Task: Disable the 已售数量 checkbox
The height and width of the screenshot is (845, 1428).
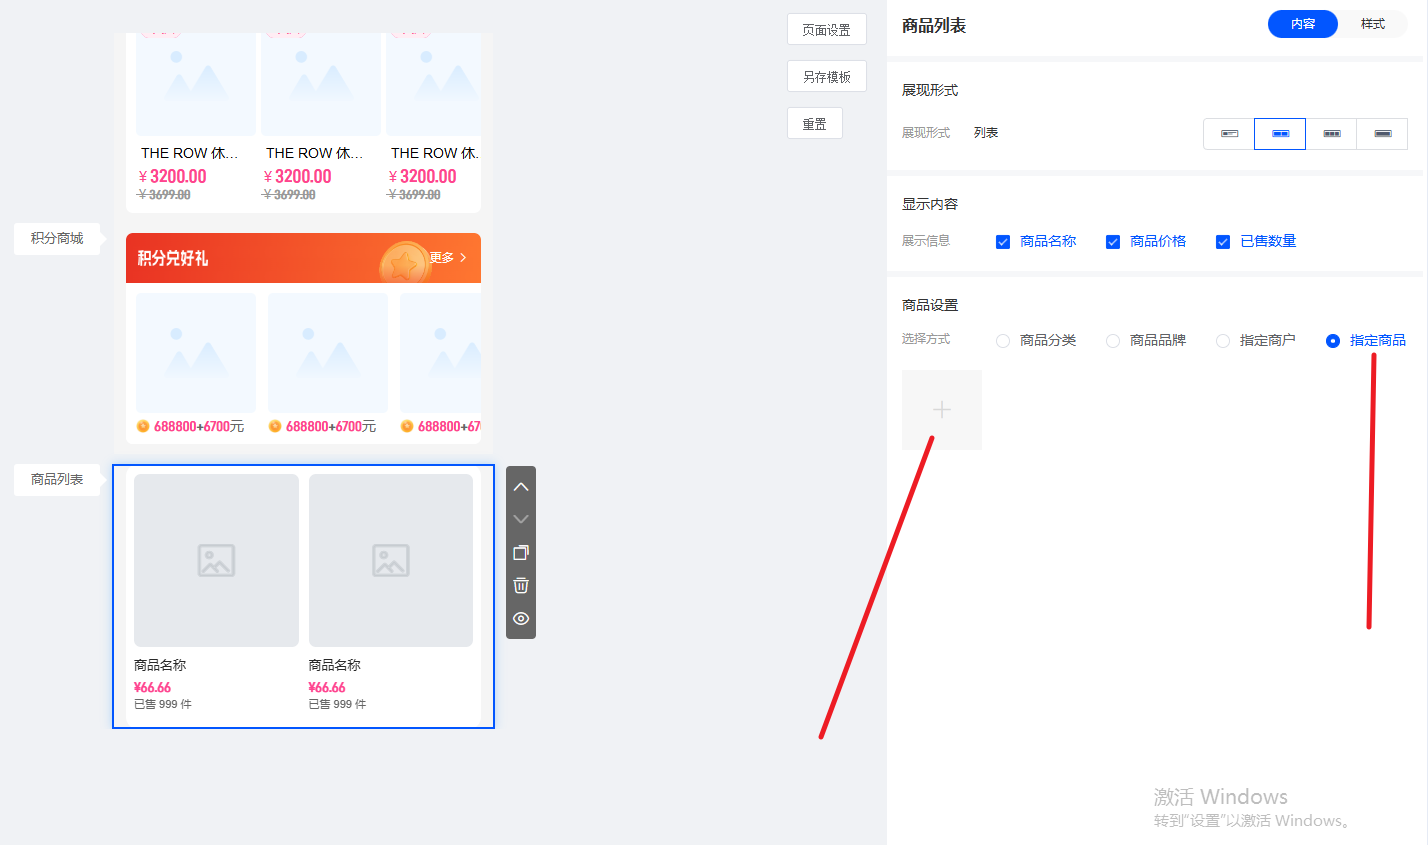Action: point(1223,242)
